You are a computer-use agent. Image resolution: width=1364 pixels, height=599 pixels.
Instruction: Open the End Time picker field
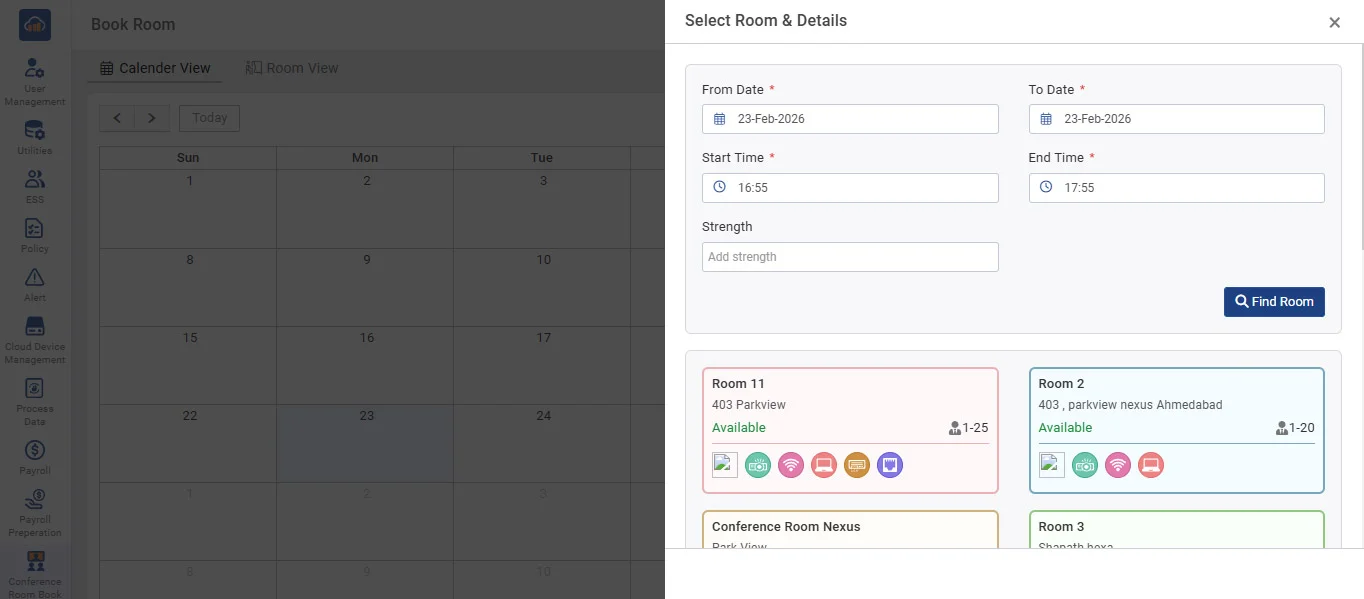point(1176,188)
